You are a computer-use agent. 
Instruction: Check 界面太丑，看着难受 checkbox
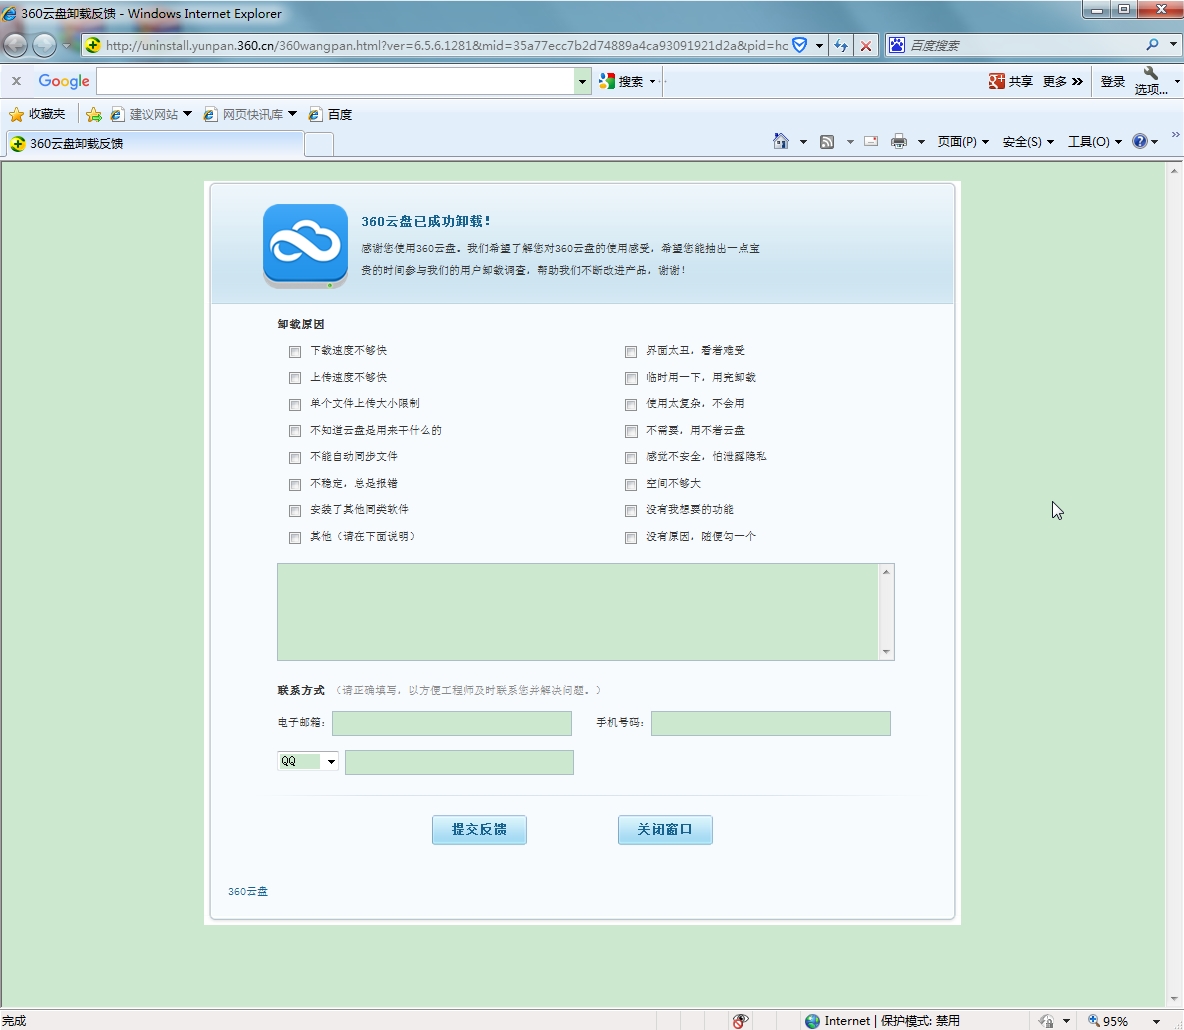coord(631,351)
